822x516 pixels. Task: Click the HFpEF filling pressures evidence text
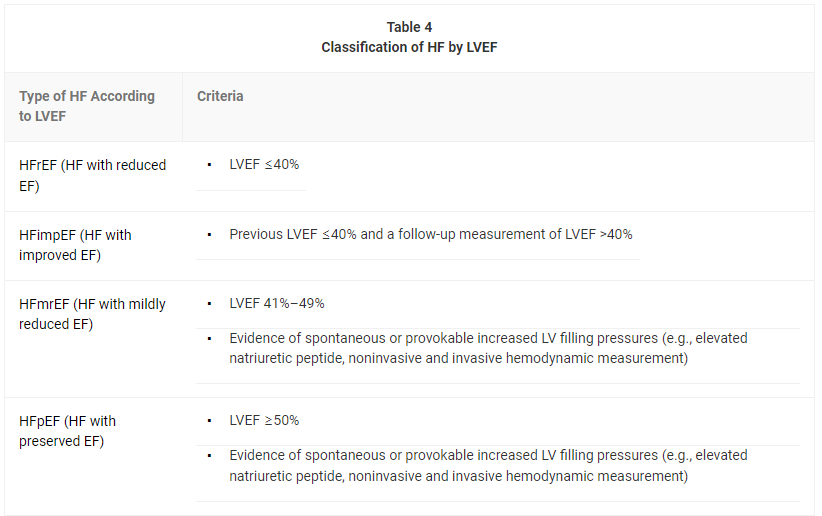(488, 466)
